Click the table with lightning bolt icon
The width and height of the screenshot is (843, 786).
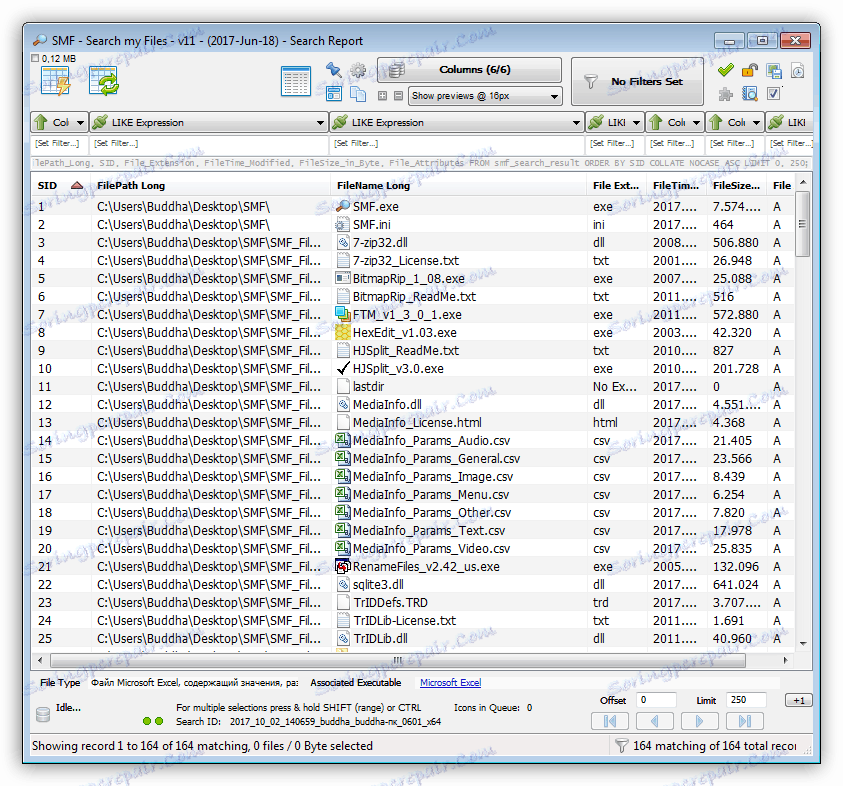click(x=56, y=82)
